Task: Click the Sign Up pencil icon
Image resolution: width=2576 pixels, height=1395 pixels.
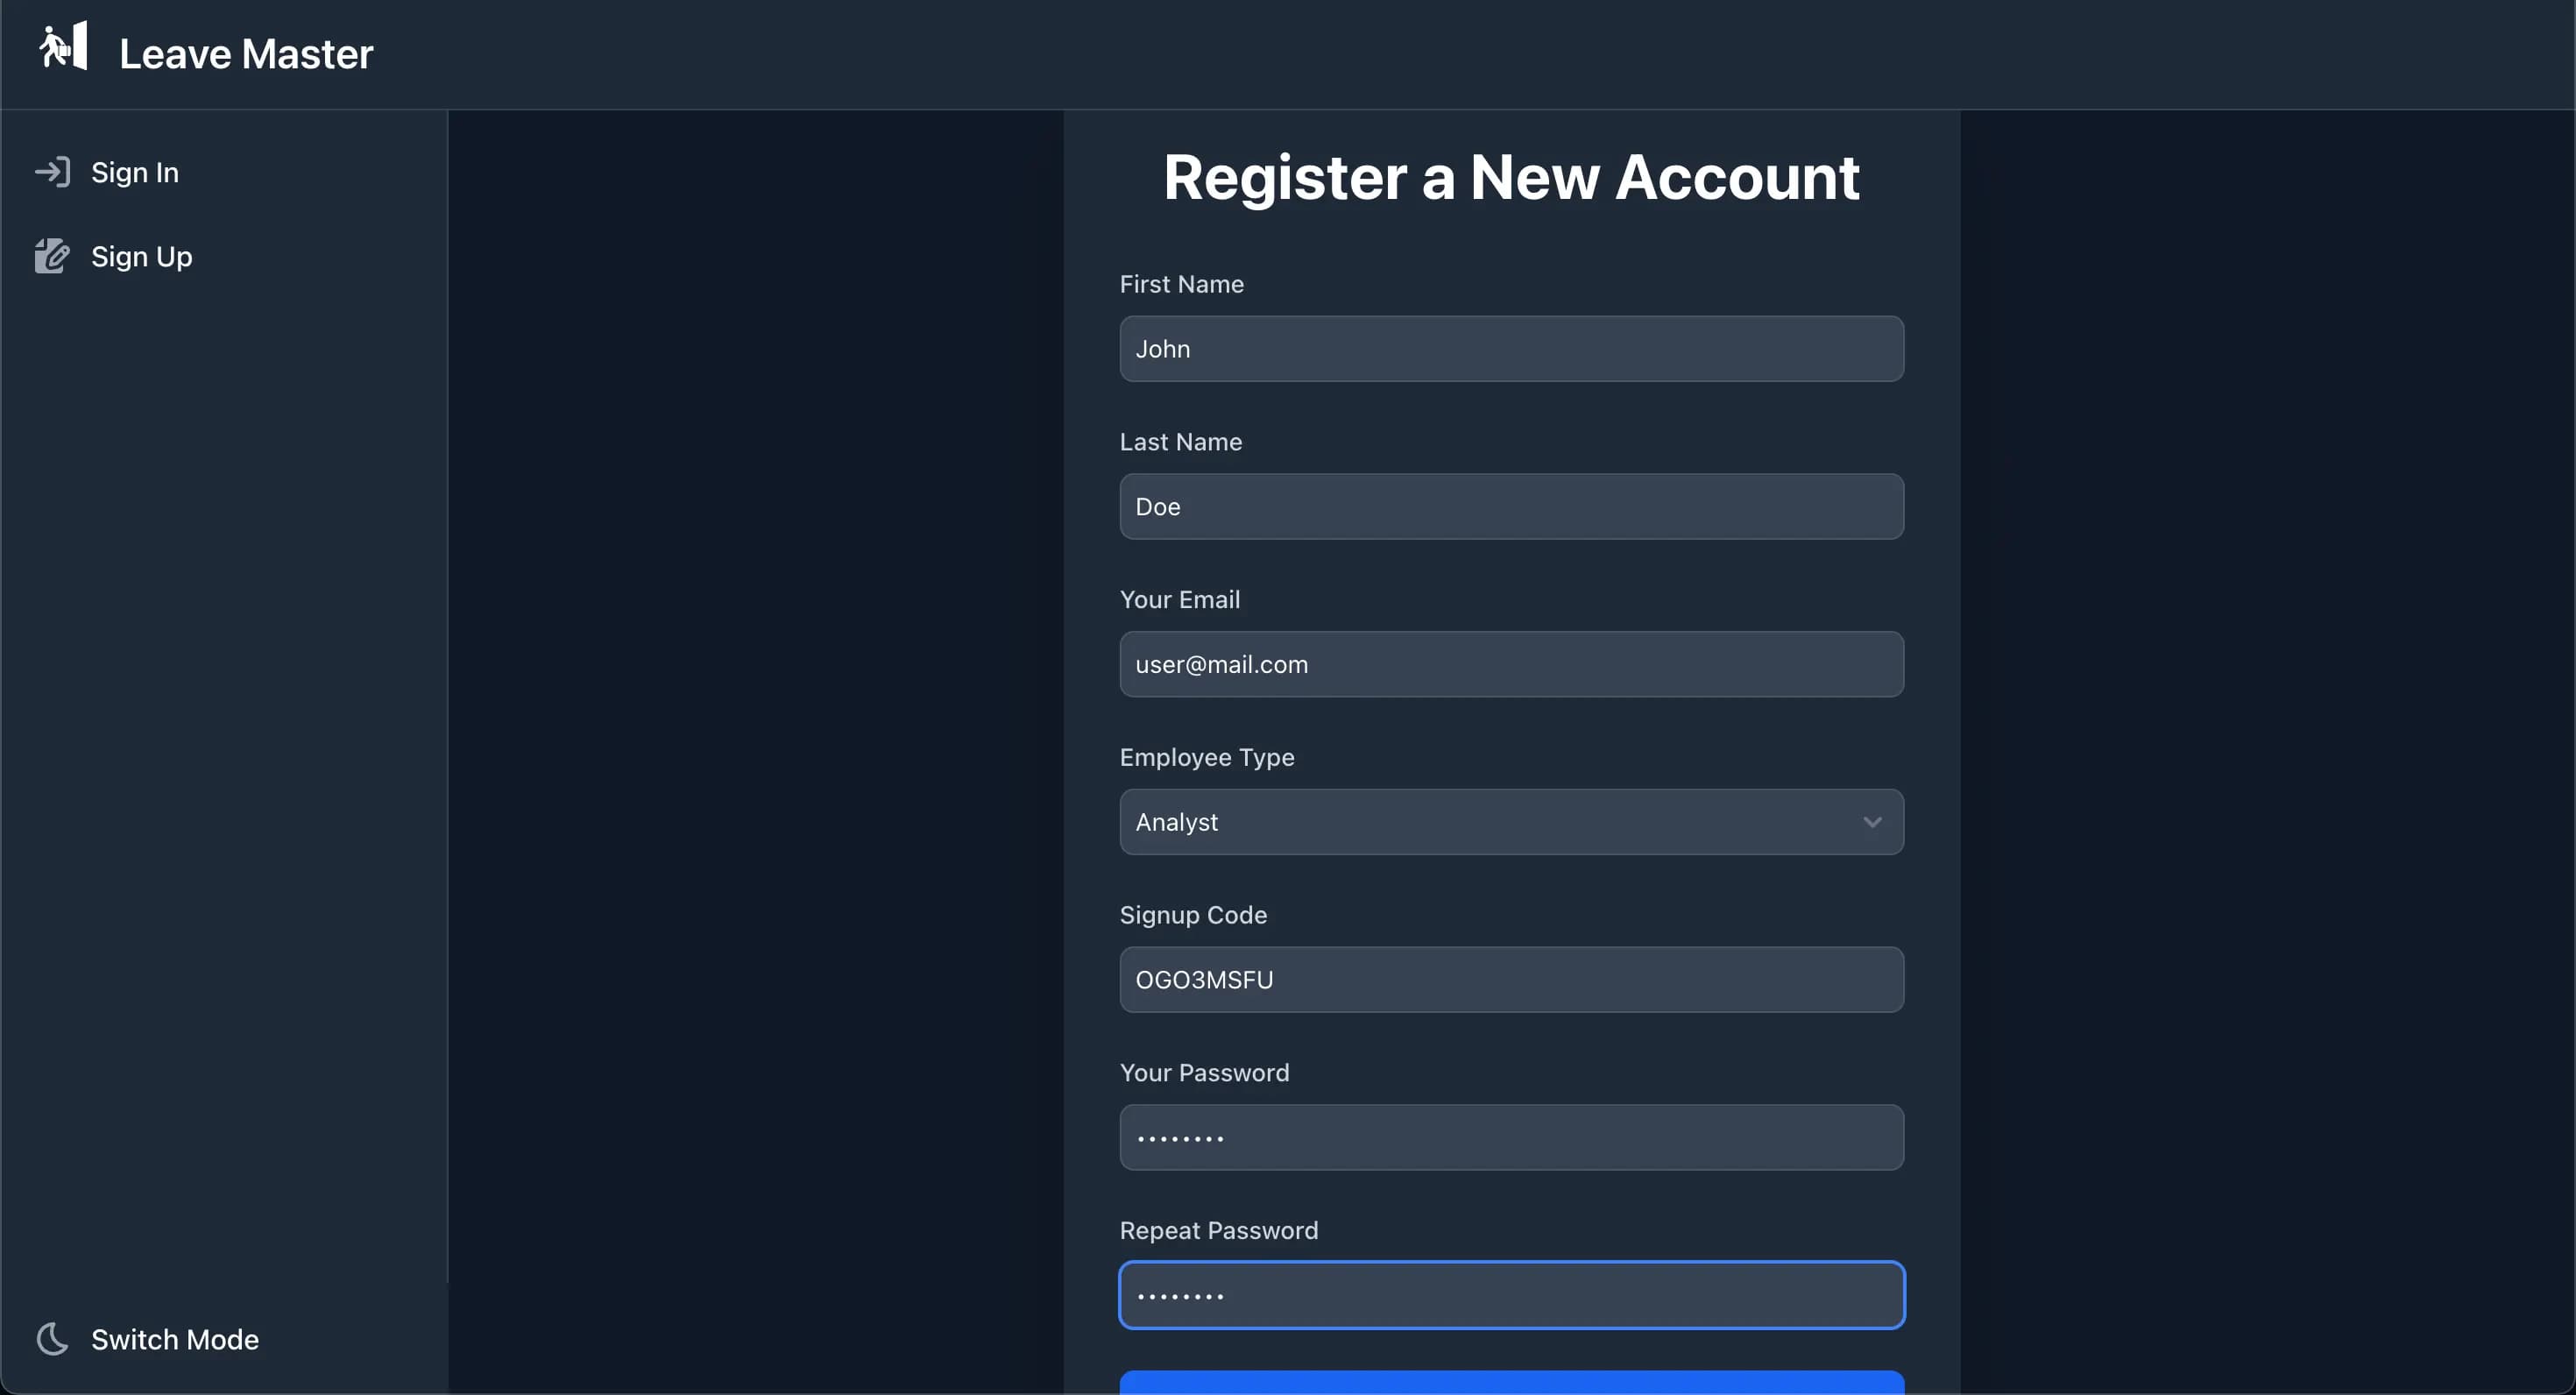Action: tap(52, 256)
